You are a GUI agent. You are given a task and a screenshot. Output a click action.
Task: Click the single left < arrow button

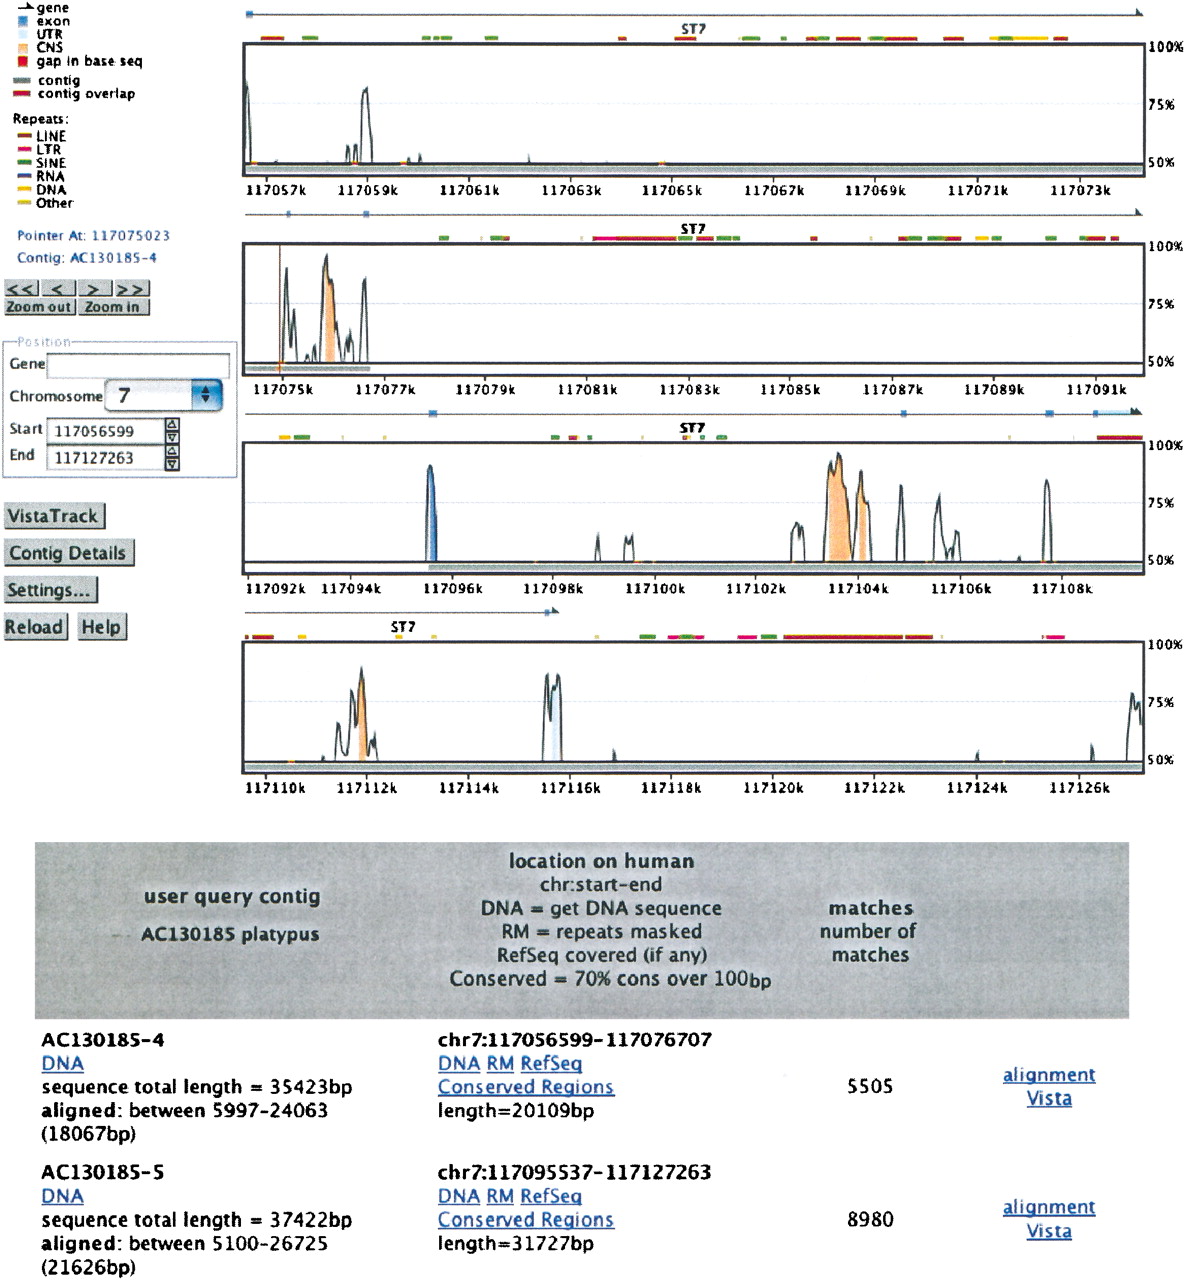(x=58, y=289)
